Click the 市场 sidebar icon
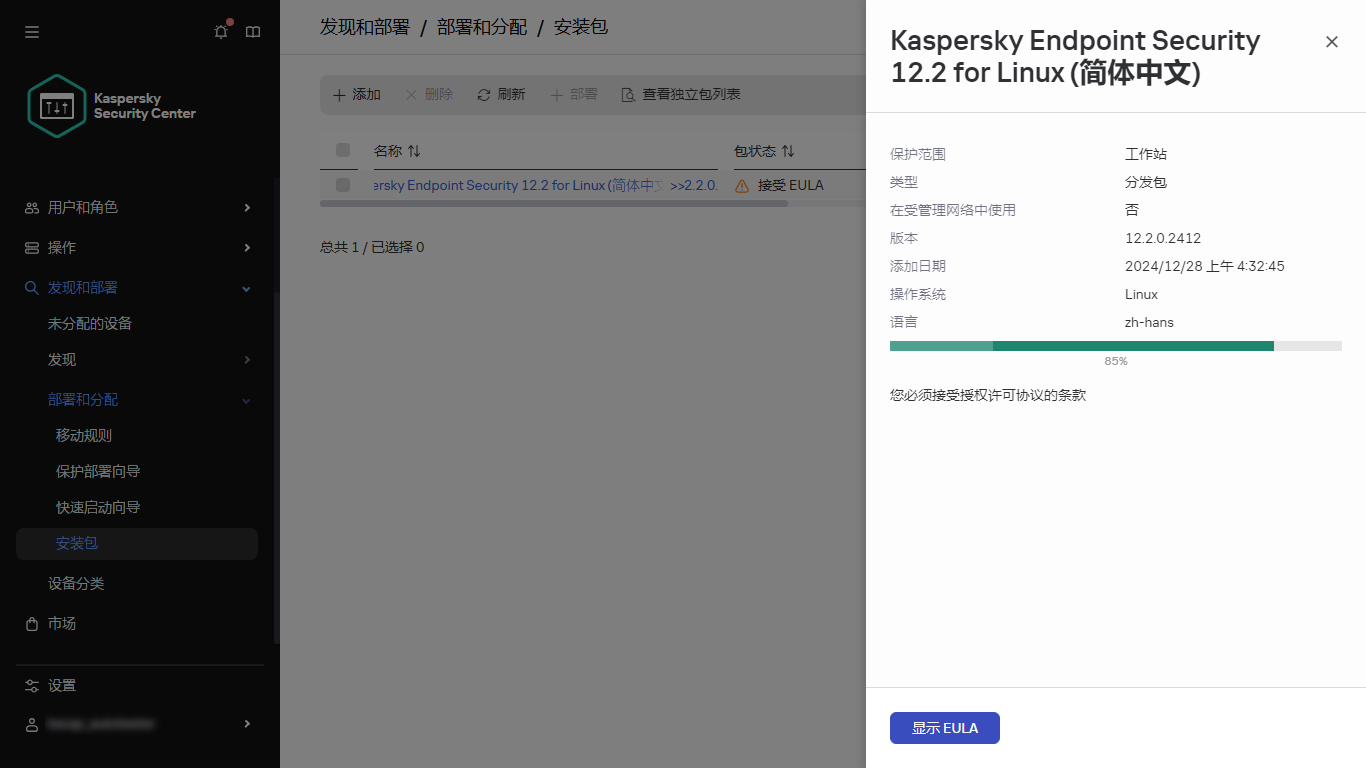 [x=31, y=623]
